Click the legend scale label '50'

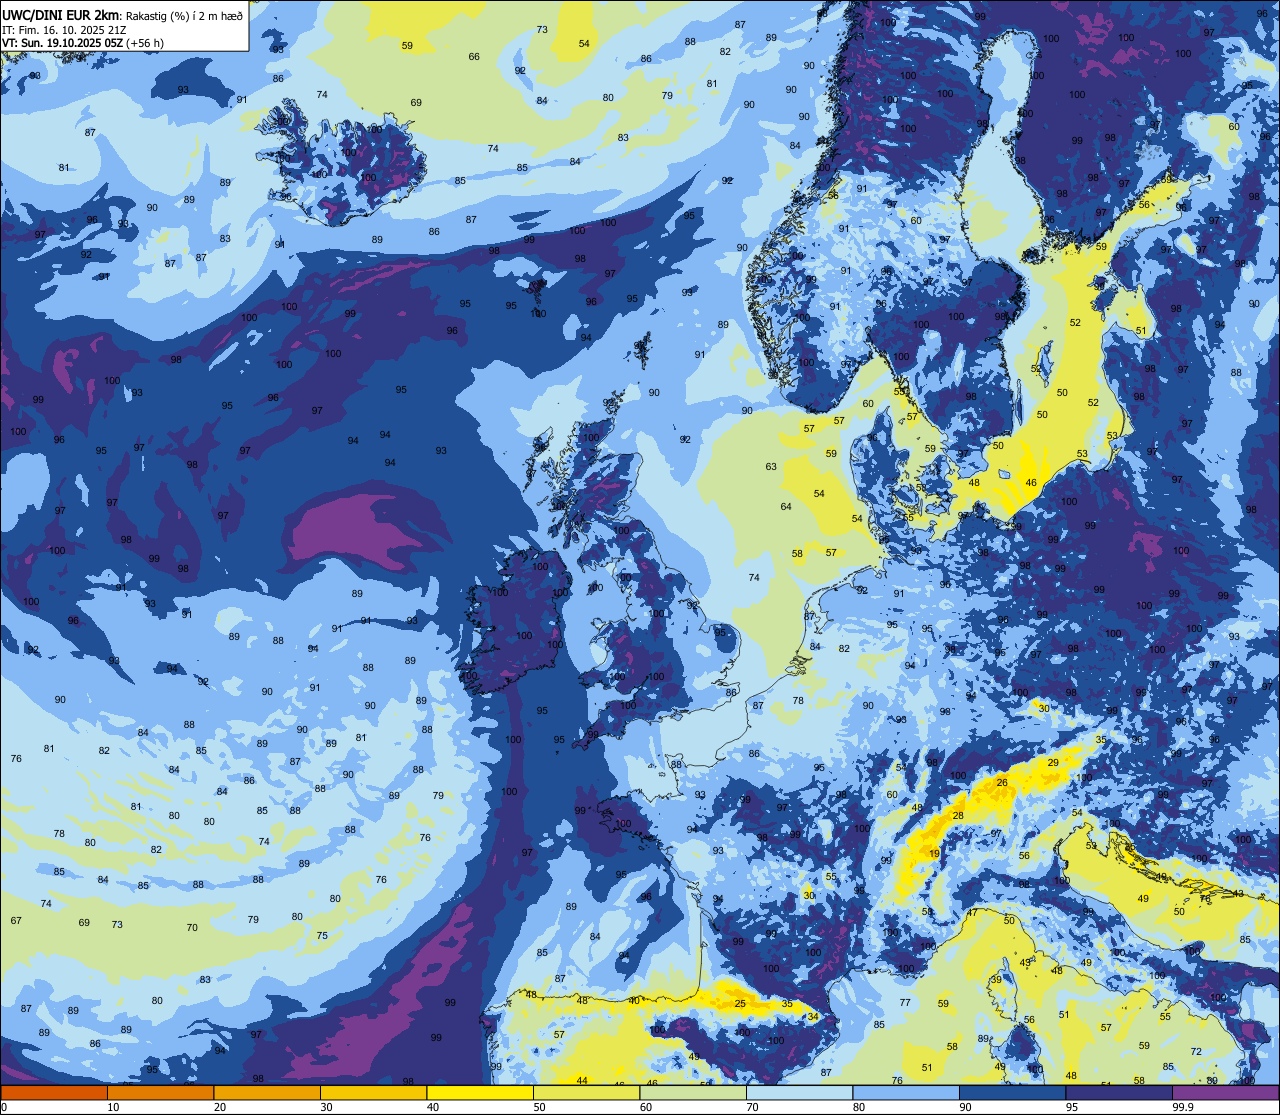[539, 1107]
